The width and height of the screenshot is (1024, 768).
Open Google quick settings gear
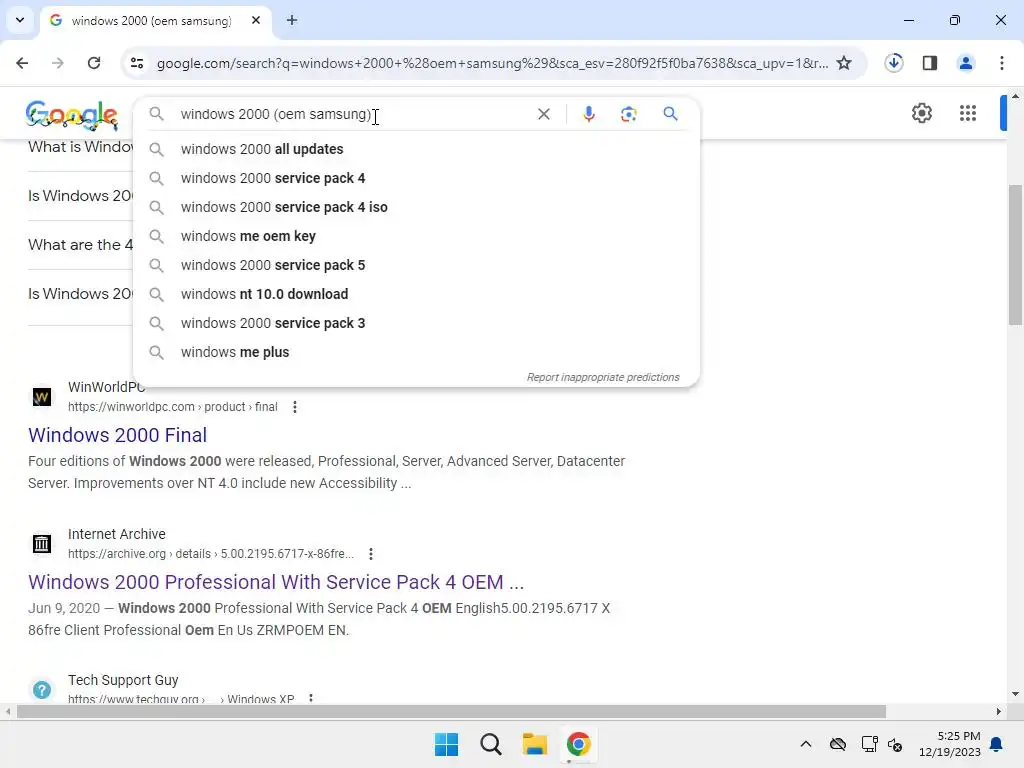coord(921,113)
